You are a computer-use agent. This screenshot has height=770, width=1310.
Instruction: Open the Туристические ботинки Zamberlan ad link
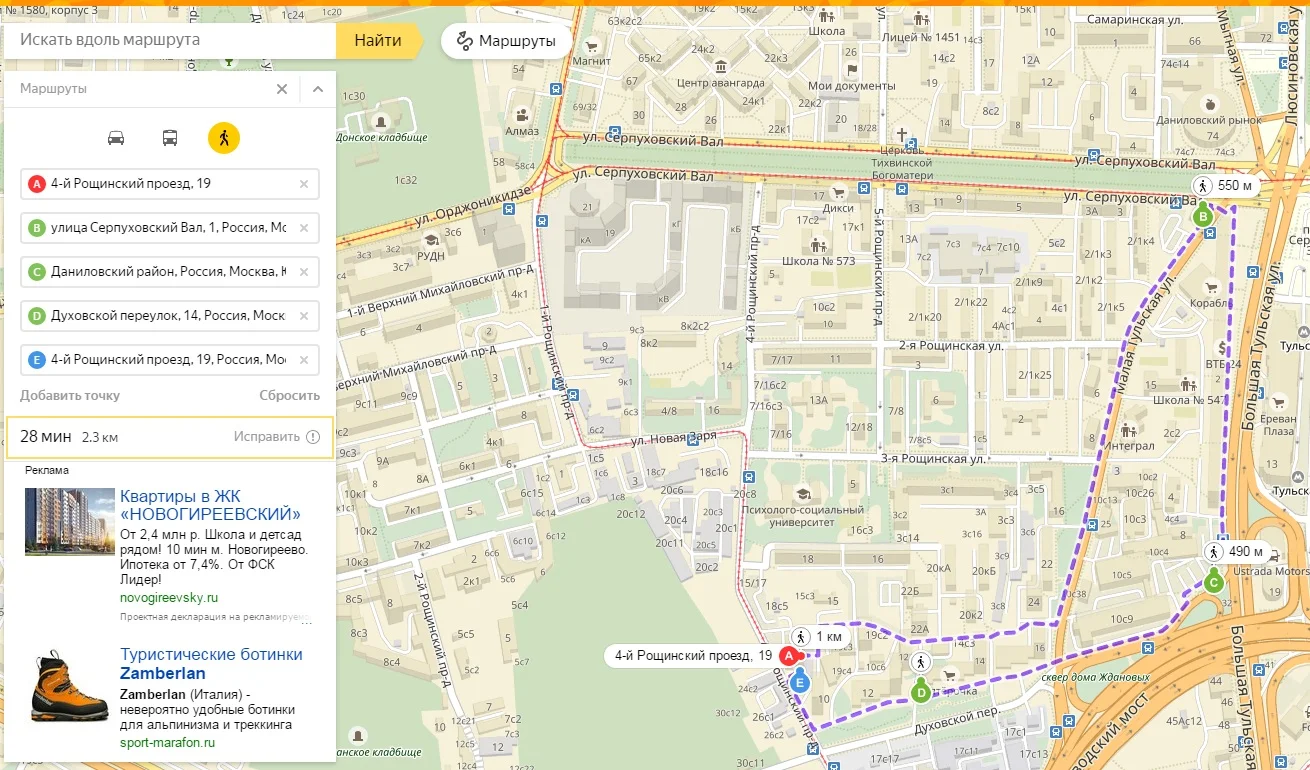[x=211, y=664]
